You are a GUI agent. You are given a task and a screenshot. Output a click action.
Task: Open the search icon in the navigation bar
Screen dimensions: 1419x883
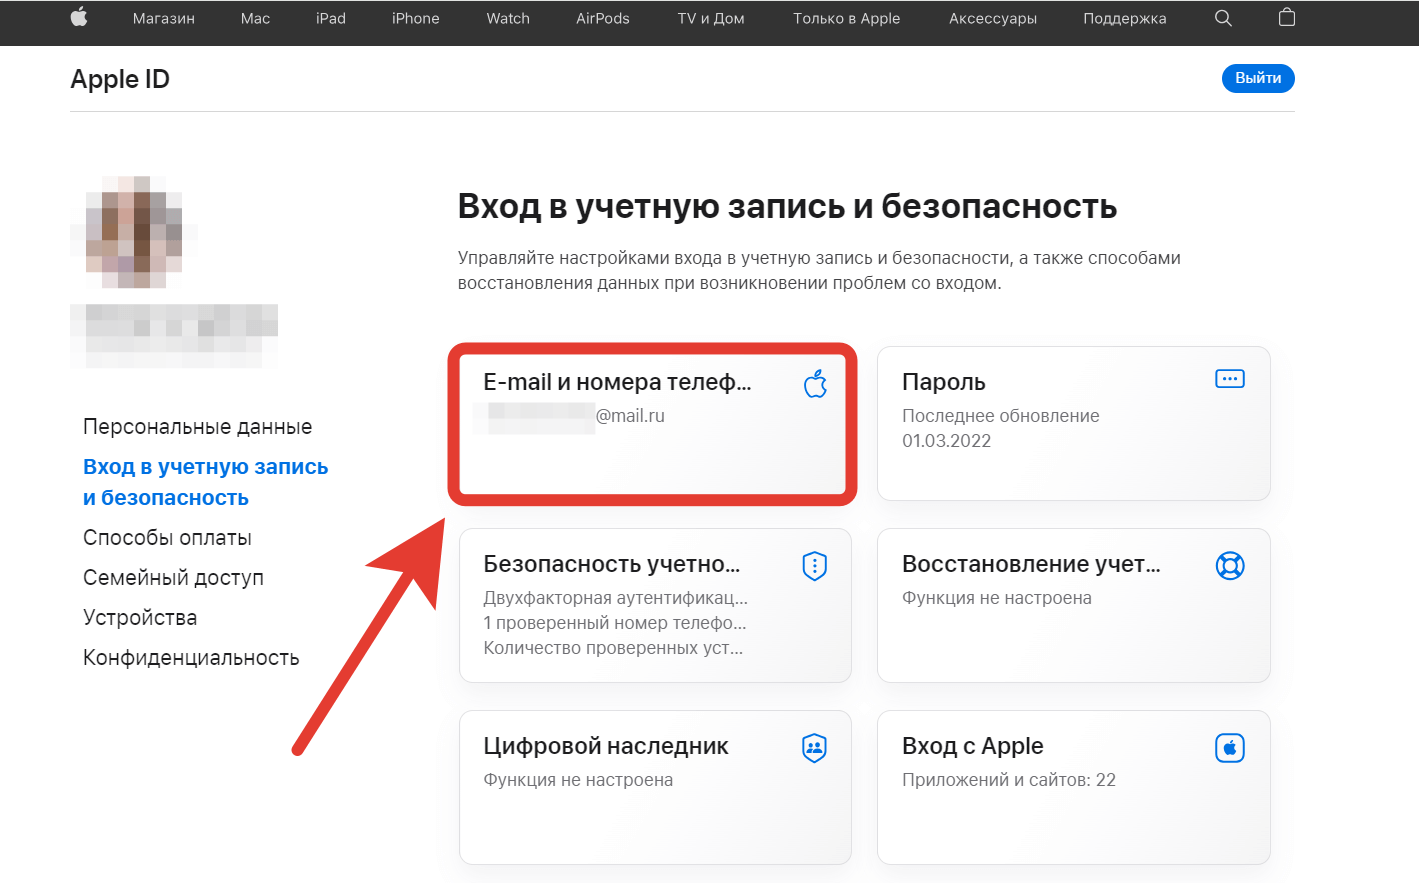(x=1222, y=17)
